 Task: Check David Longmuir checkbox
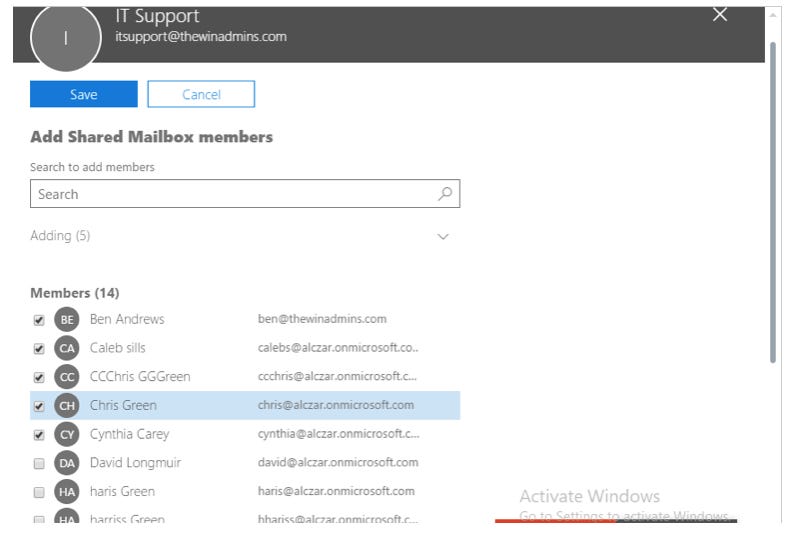(x=39, y=464)
